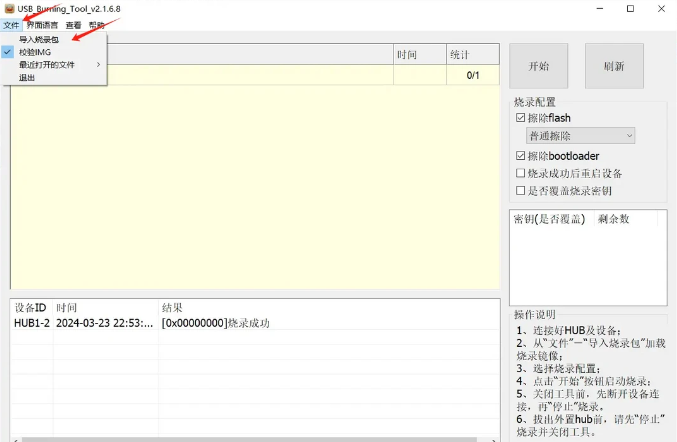Enable the 是否覆盖烧录密钥 checkbox
Screen dimensions: 677x442
[x=521, y=190]
